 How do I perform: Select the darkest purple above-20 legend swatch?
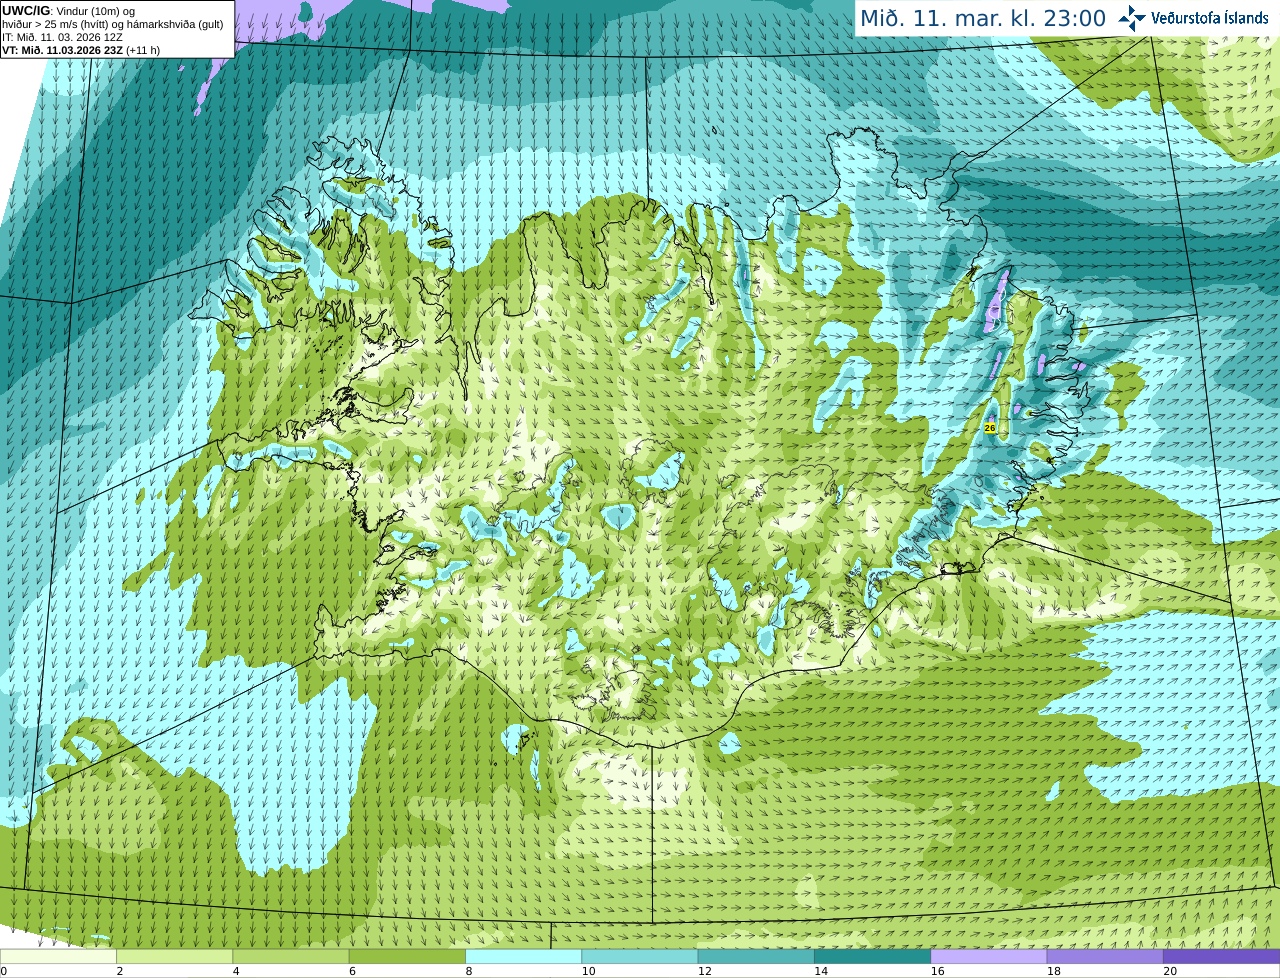pyautogui.click(x=1221, y=957)
